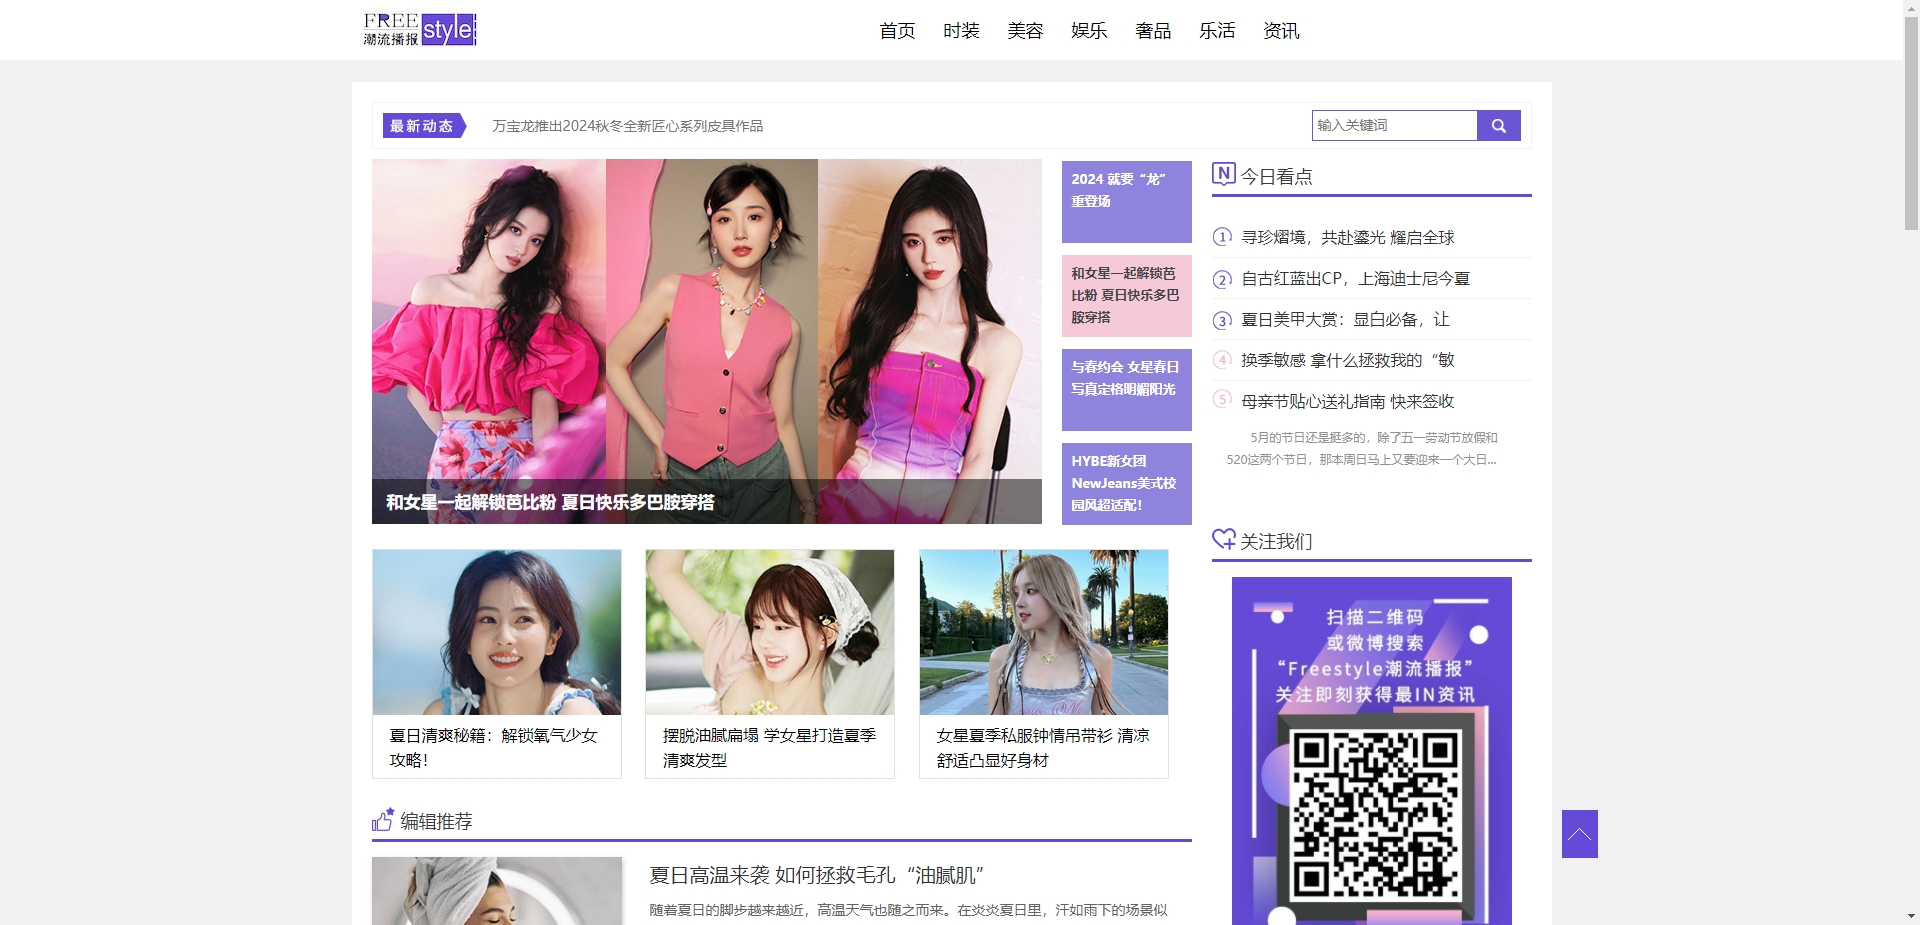Open 母亲节贴心送礼指南 快来签收 headline
Screen dimensions: 1920x925
pos(1347,401)
